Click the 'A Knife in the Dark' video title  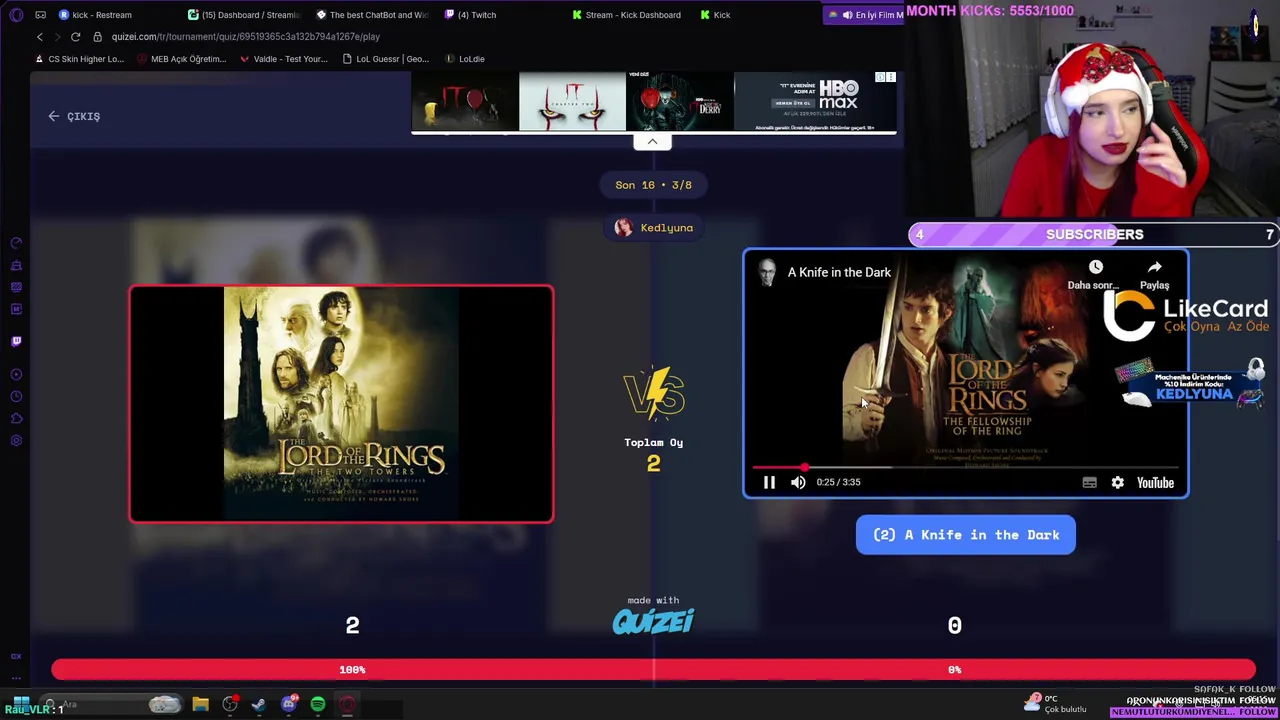[x=839, y=272]
